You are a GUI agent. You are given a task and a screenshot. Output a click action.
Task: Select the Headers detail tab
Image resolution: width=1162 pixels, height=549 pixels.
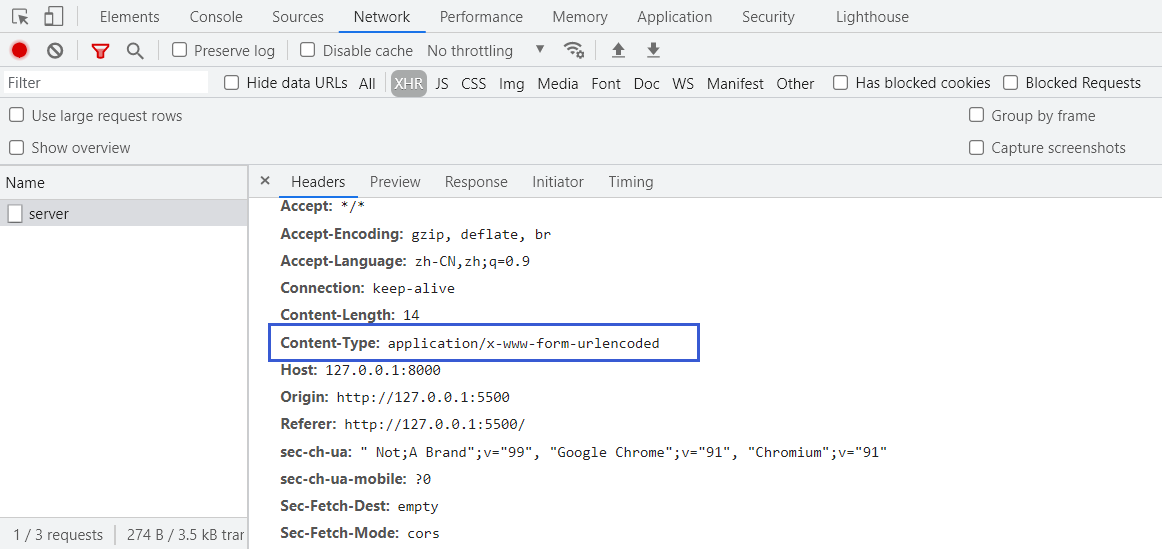(318, 182)
